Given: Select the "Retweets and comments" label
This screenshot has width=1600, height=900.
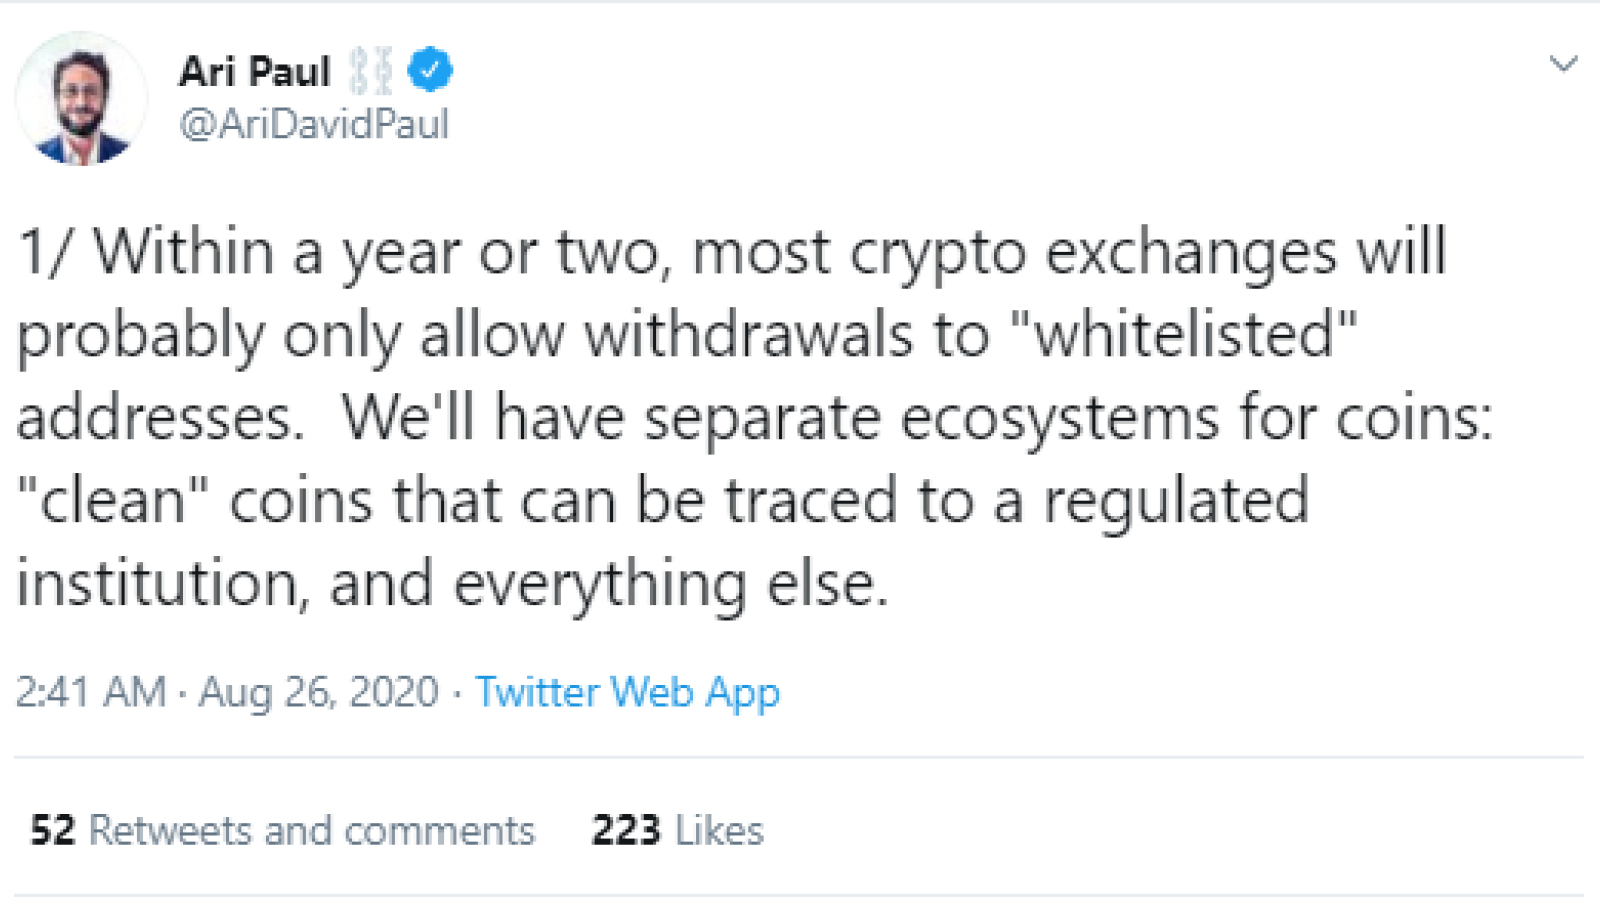Looking at the screenshot, I should tap(312, 830).
